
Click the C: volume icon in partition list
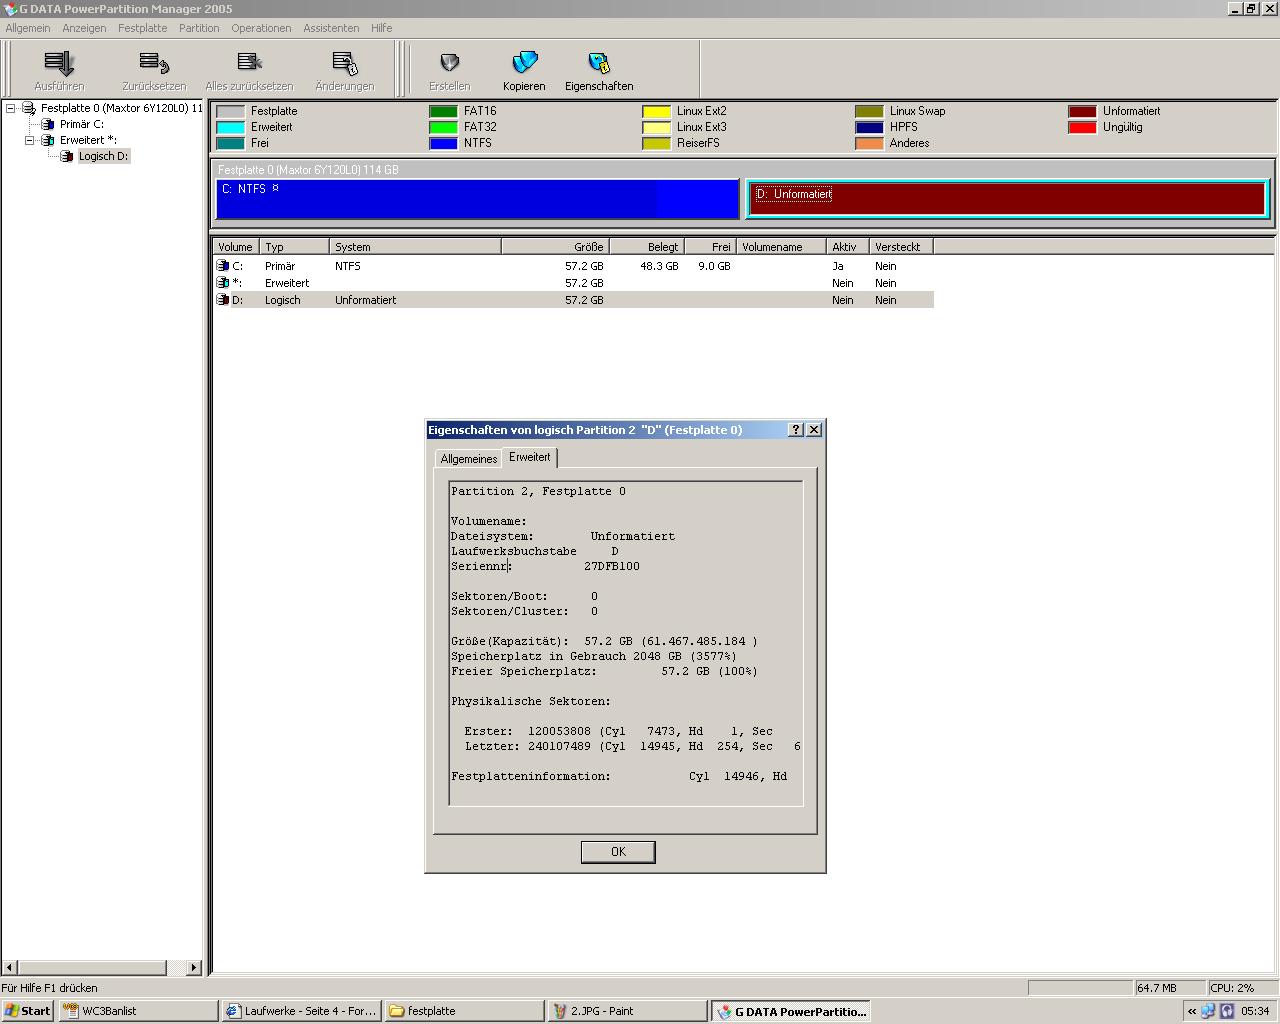[x=223, y=266]
